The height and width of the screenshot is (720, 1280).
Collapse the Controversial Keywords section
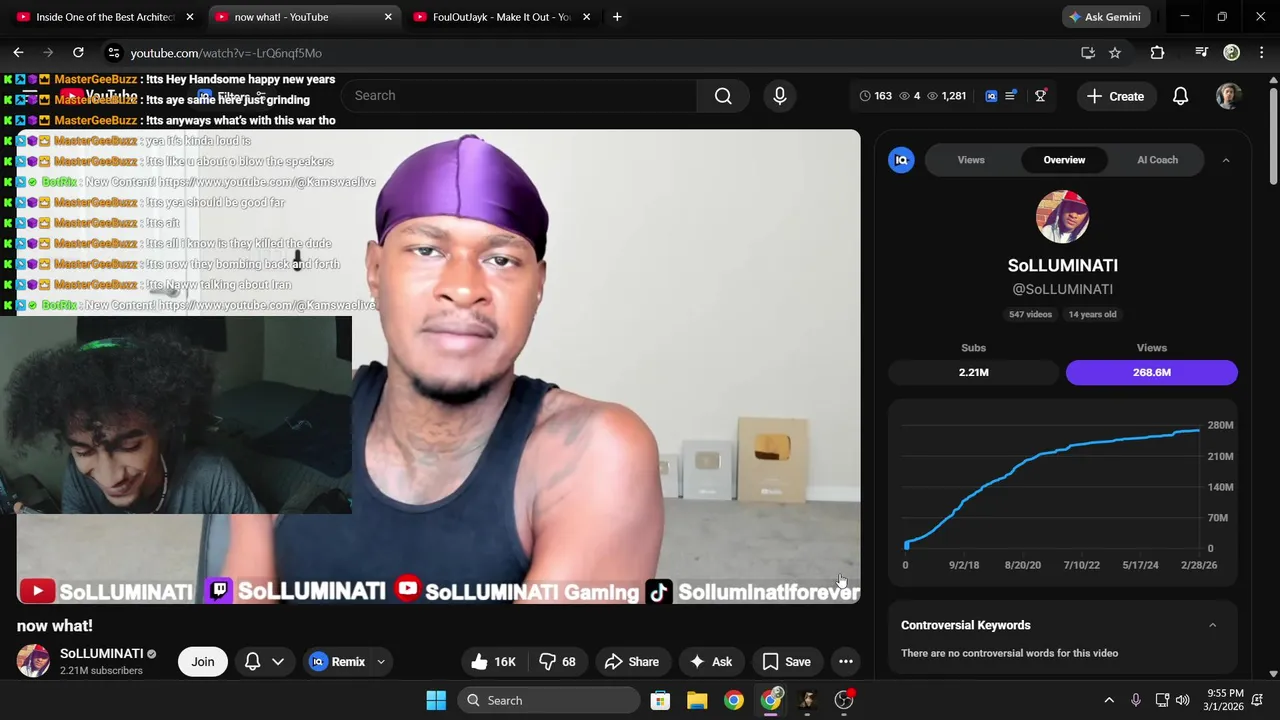1212,625
